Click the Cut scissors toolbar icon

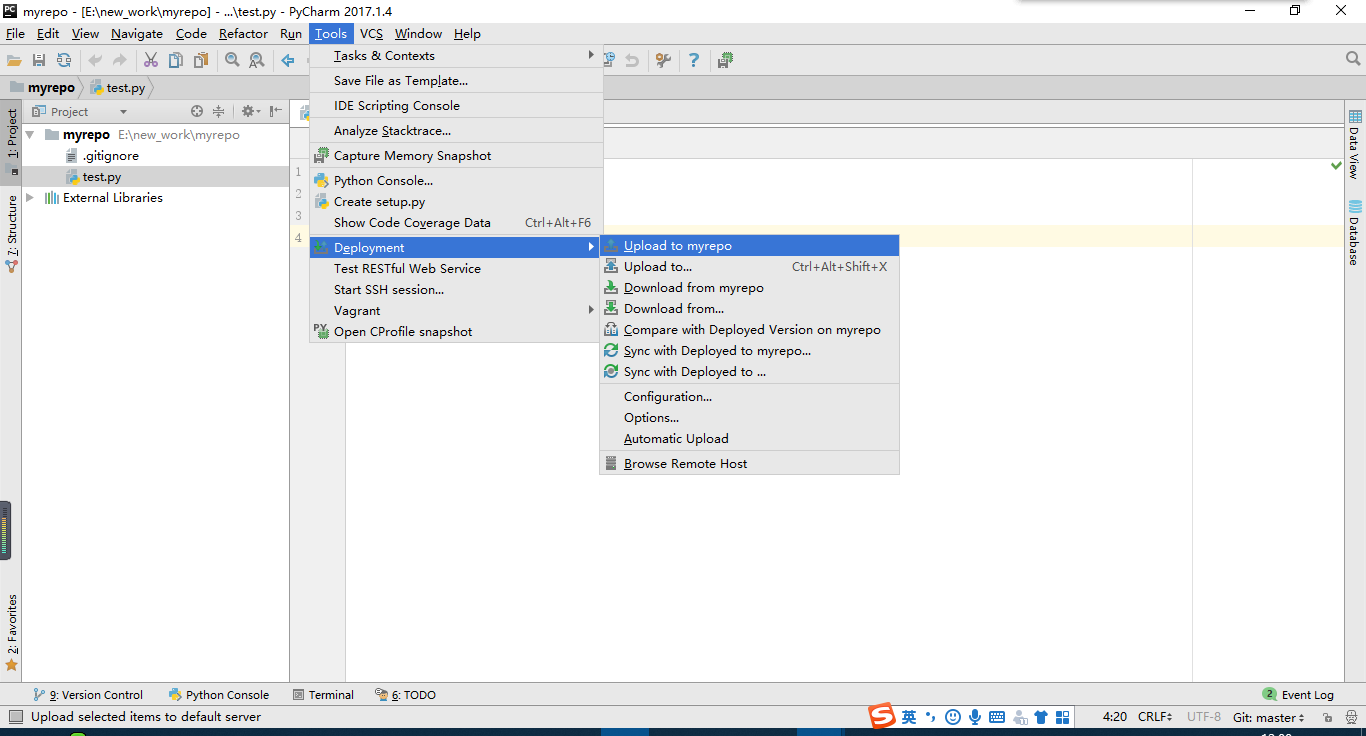tap(151, 61)
